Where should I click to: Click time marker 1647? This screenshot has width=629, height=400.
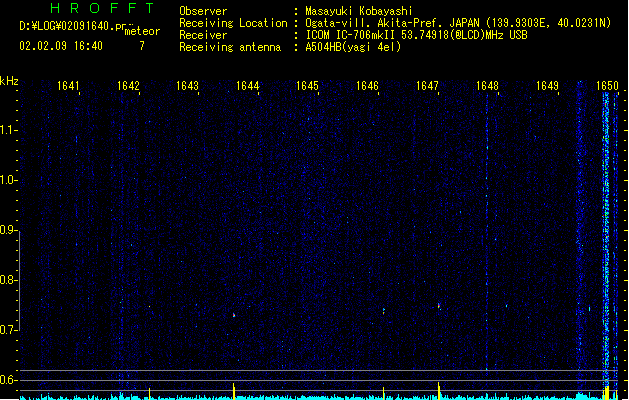[x=427, y=86]
